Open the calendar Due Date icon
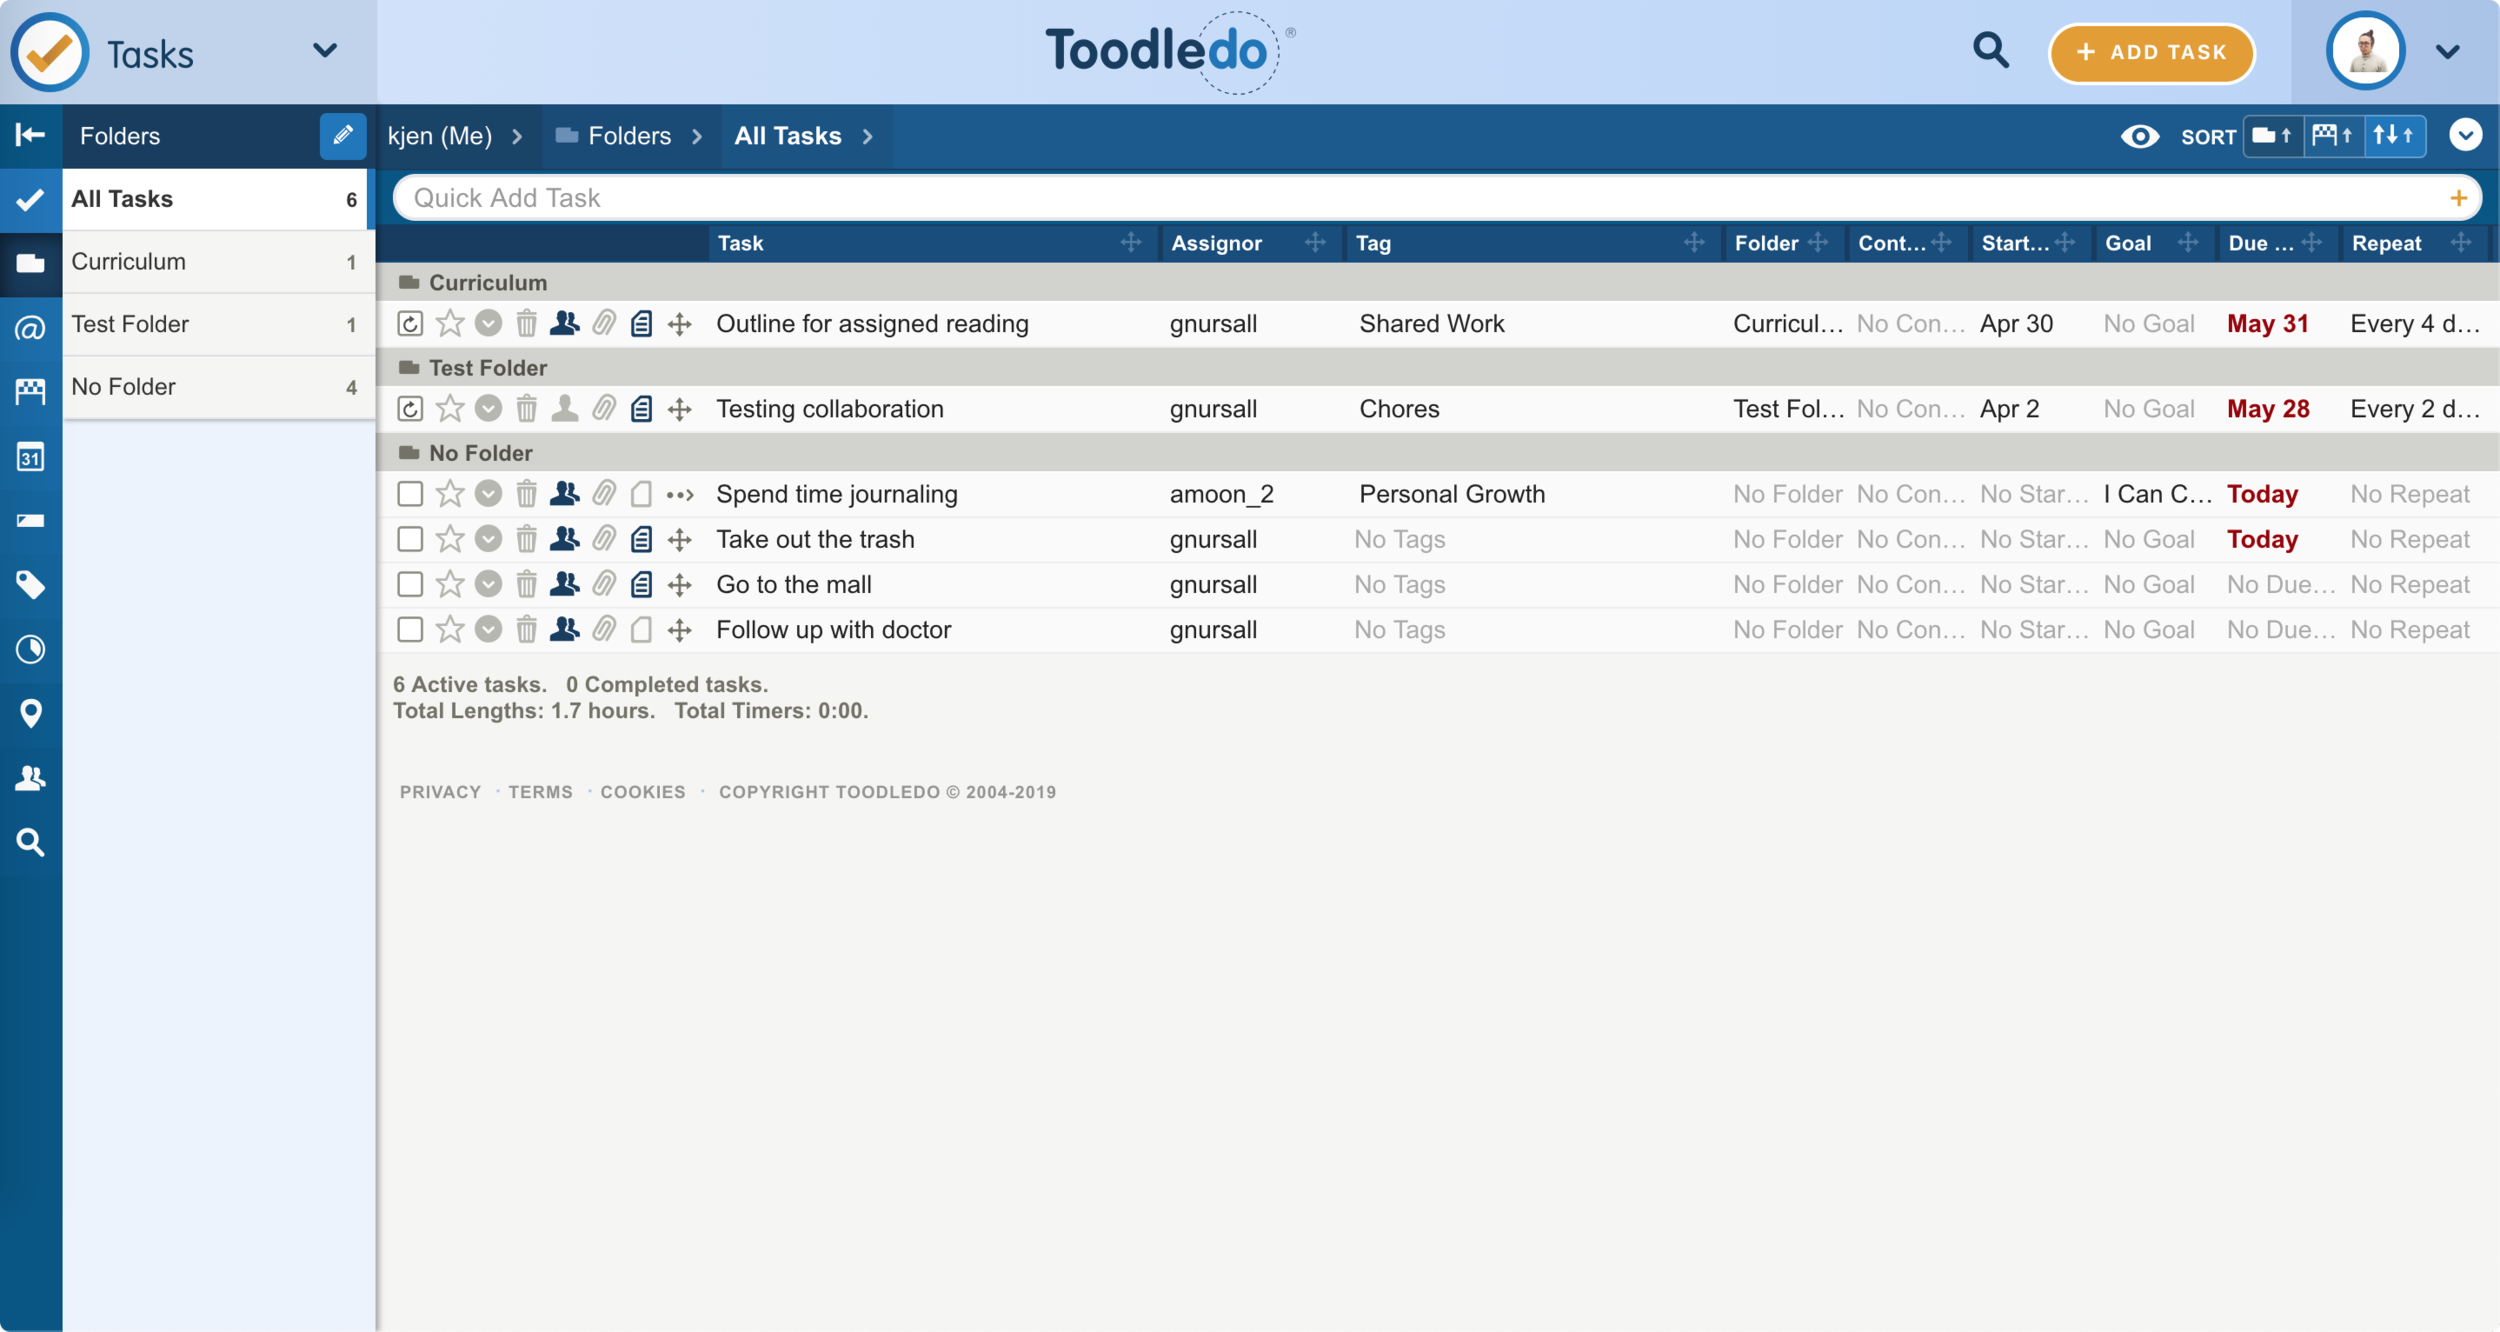Viewport: 2500px width, 1332px height. click(30, 457)
